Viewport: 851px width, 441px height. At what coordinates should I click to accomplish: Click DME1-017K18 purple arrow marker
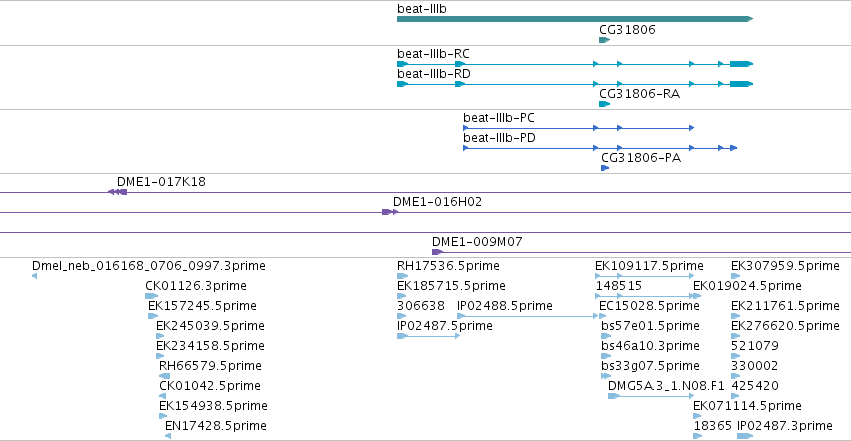coord(117,192)
